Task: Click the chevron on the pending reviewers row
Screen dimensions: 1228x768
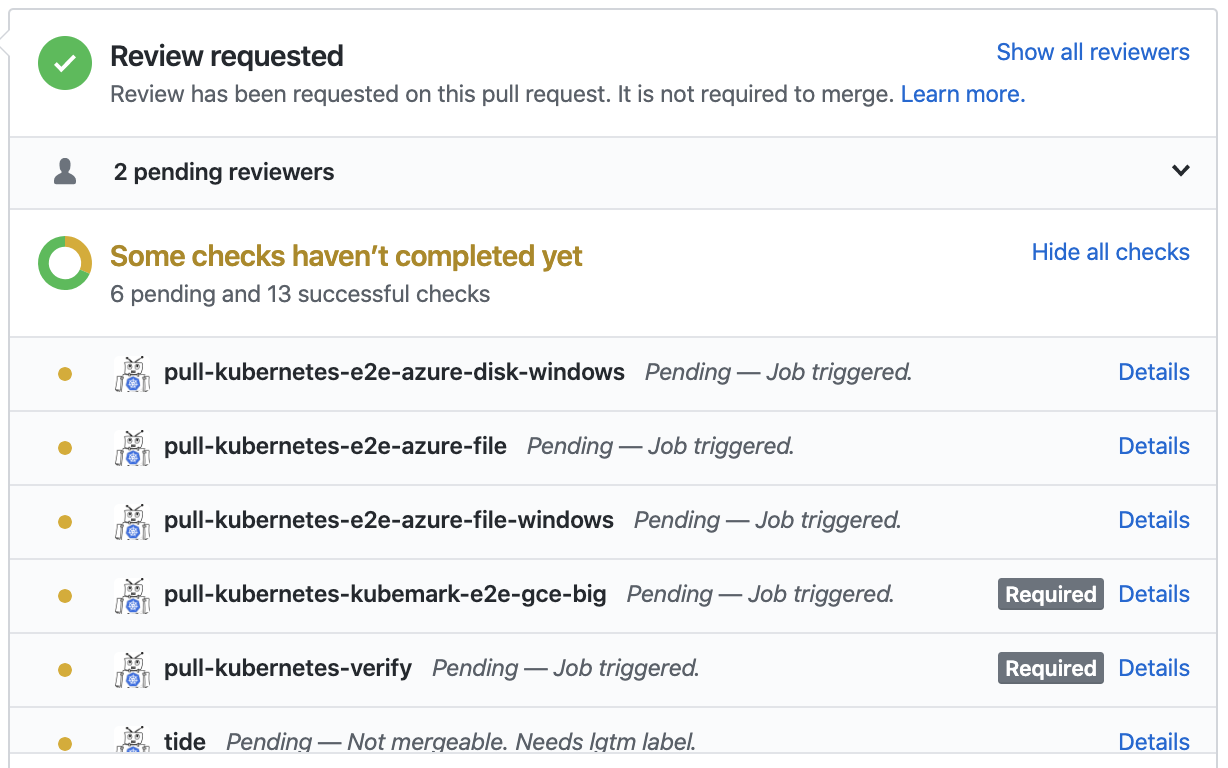Action: 1180,171
